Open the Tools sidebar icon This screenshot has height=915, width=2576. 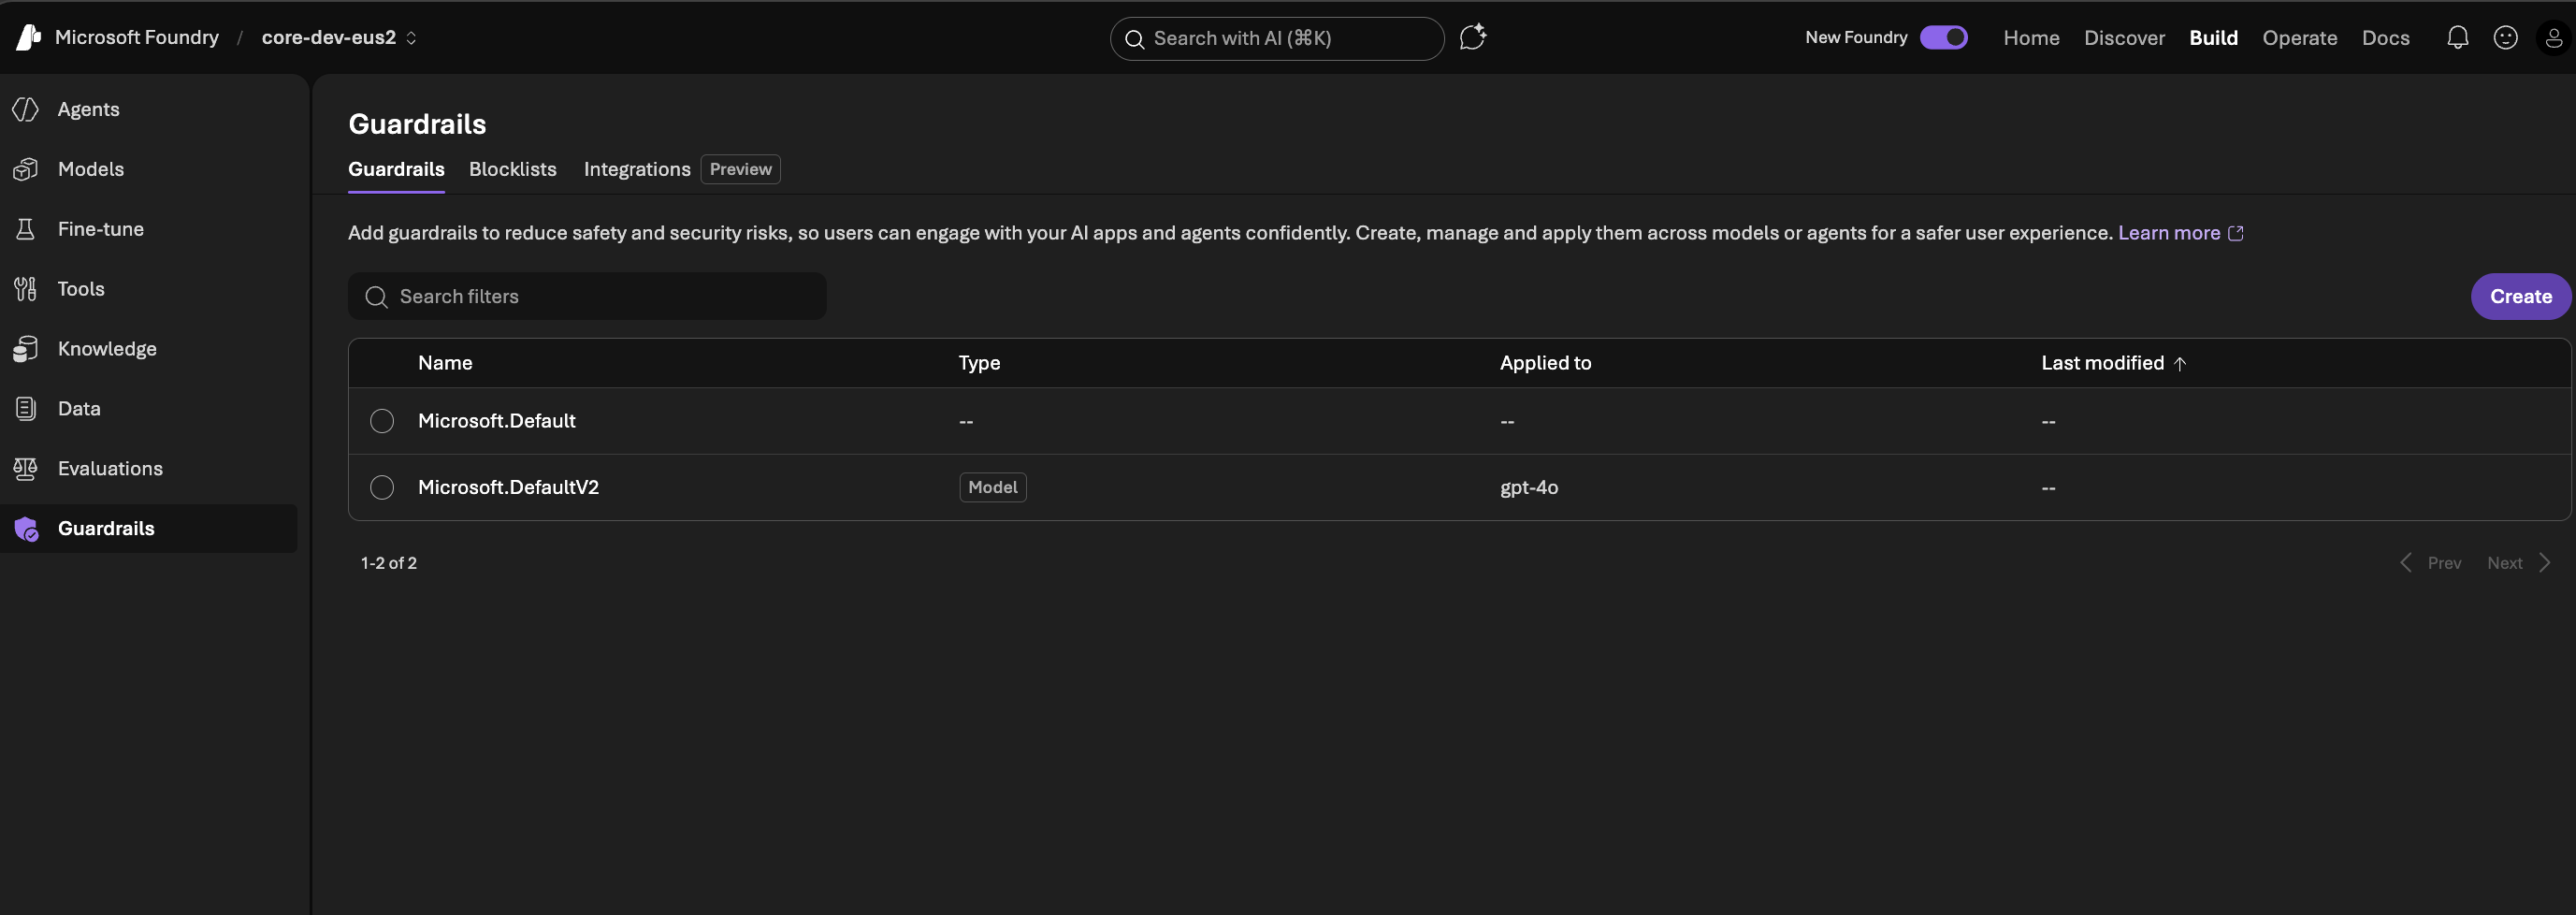[x=26, y=289]
